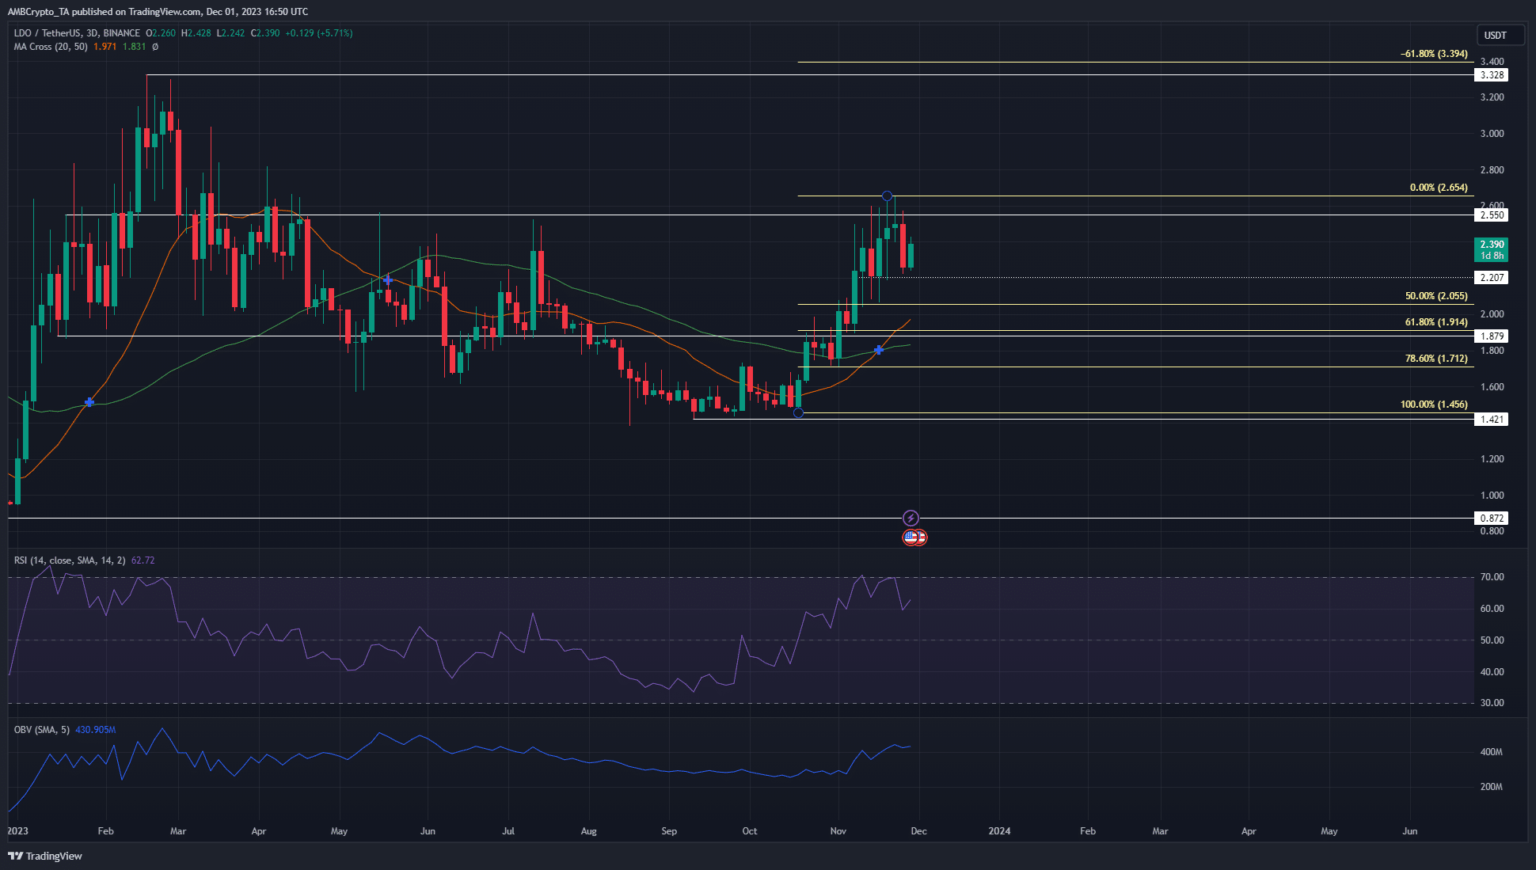Click the MA crossover plus marker near mid-May

coord(388,281)
